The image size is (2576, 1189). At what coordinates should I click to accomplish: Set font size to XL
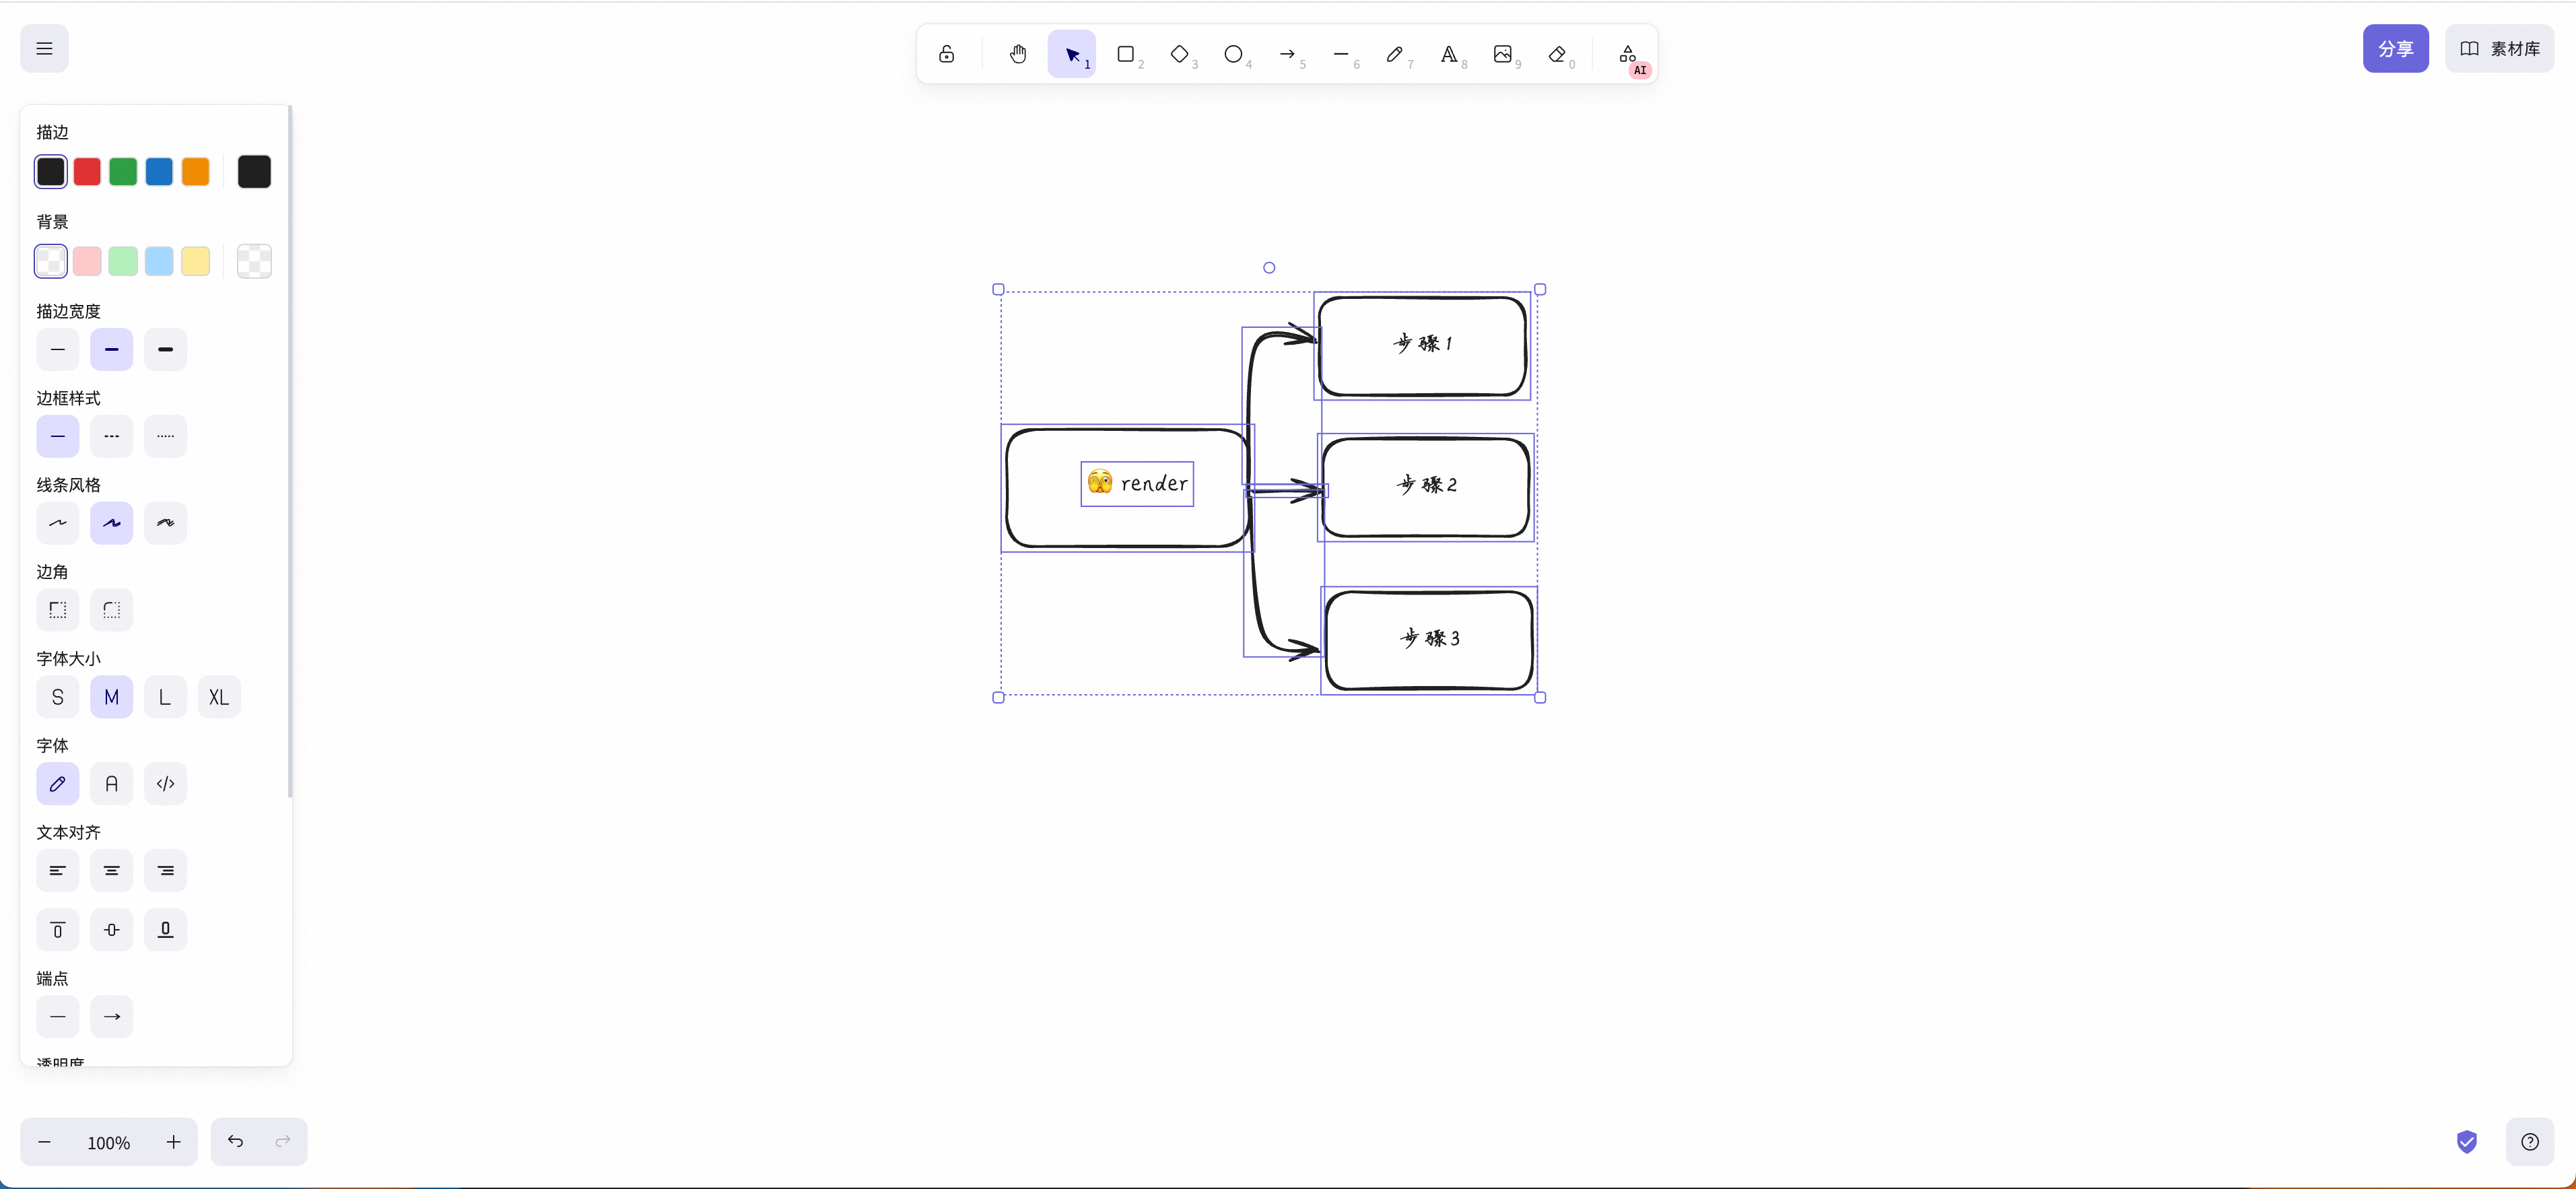coord(219,697)
